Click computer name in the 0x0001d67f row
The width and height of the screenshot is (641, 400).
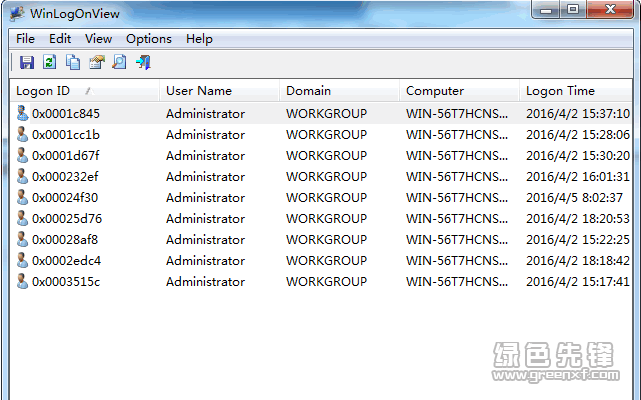point(457,155)
